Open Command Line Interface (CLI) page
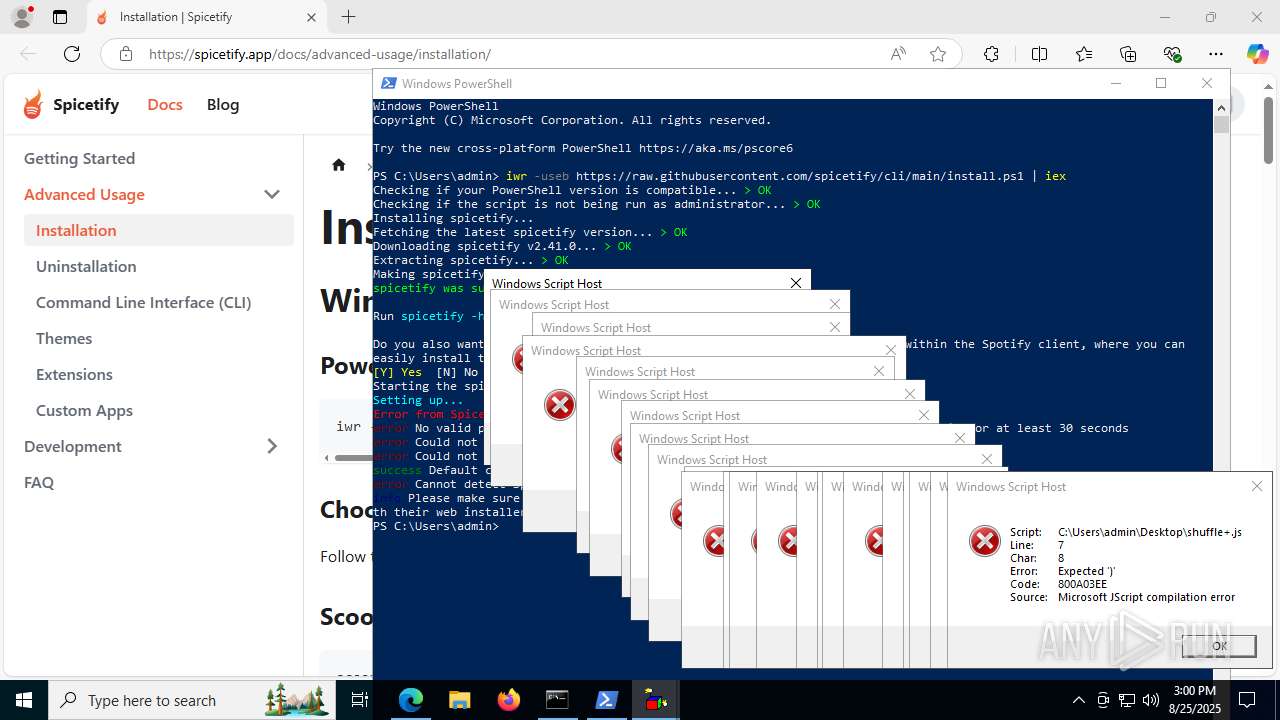 pos(143,302)
